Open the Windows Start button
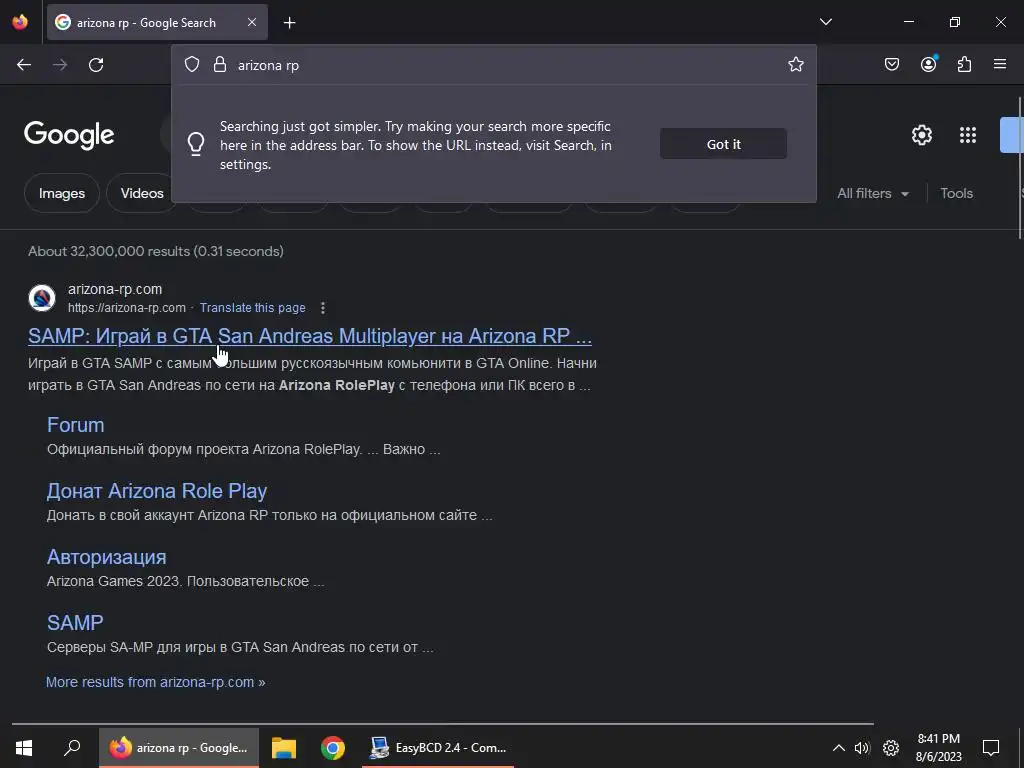This screenshot has height=768, width=1024. 24,748
